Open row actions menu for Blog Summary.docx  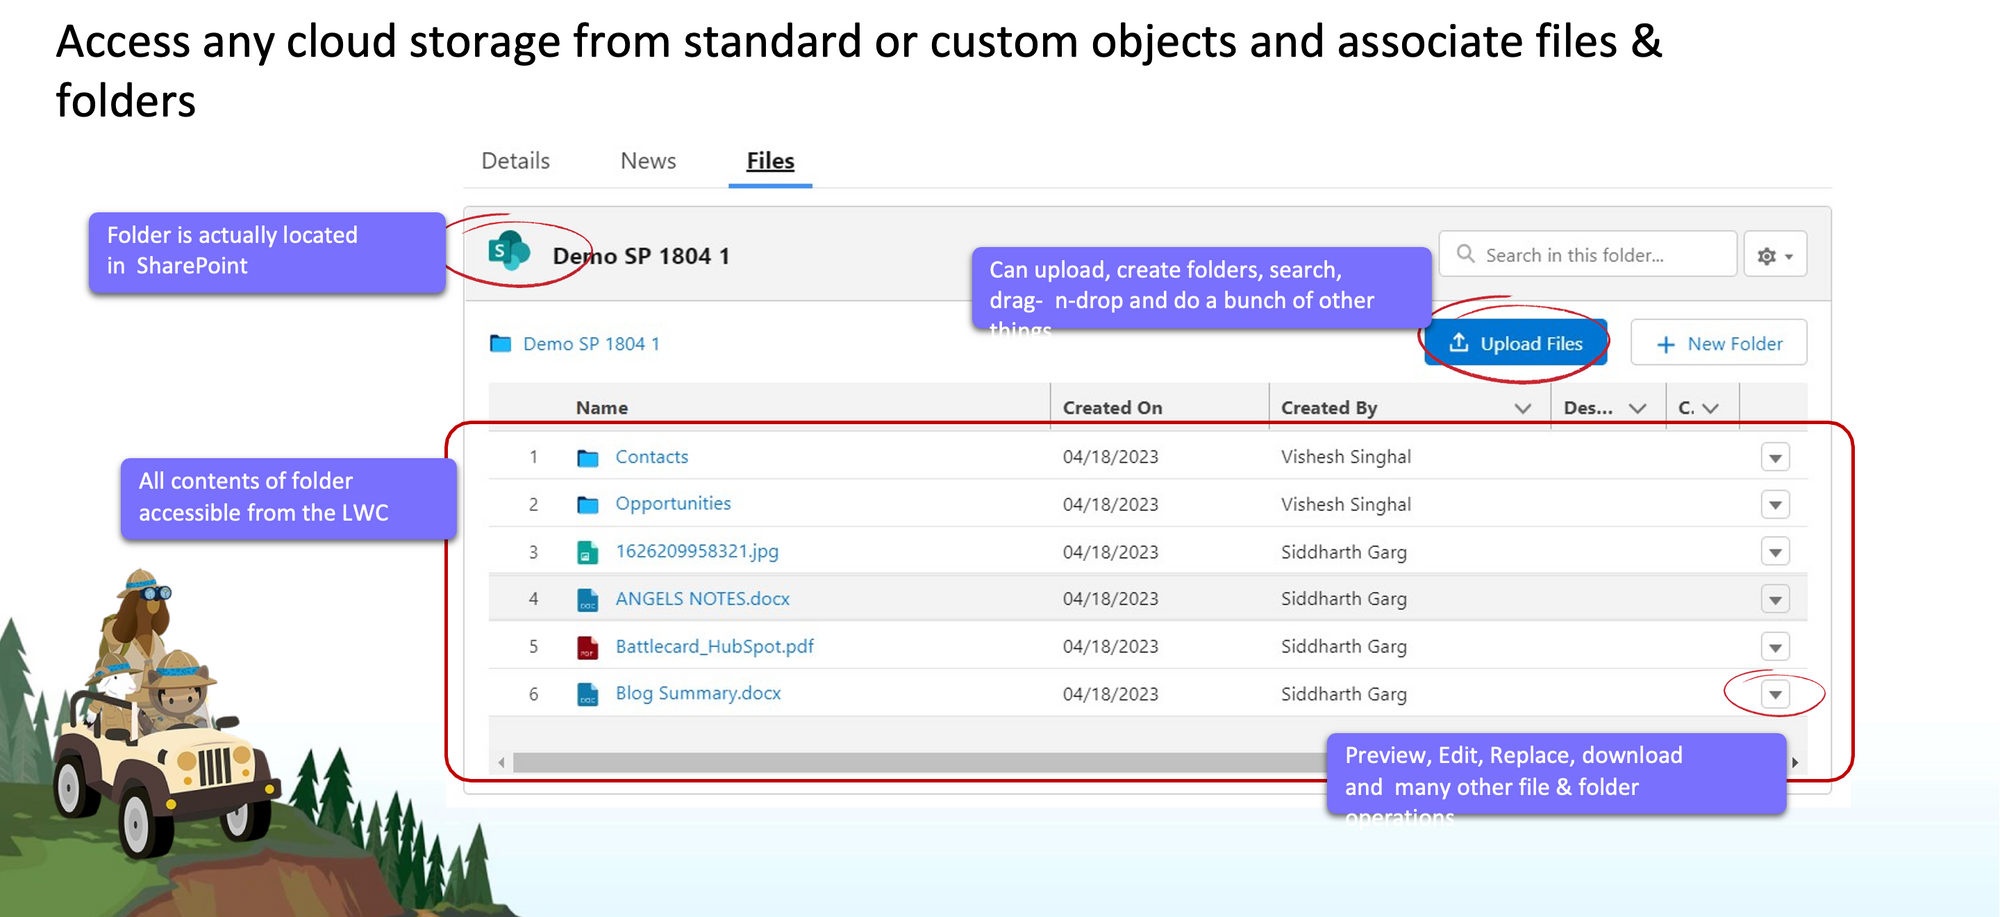click(1775, 695)
